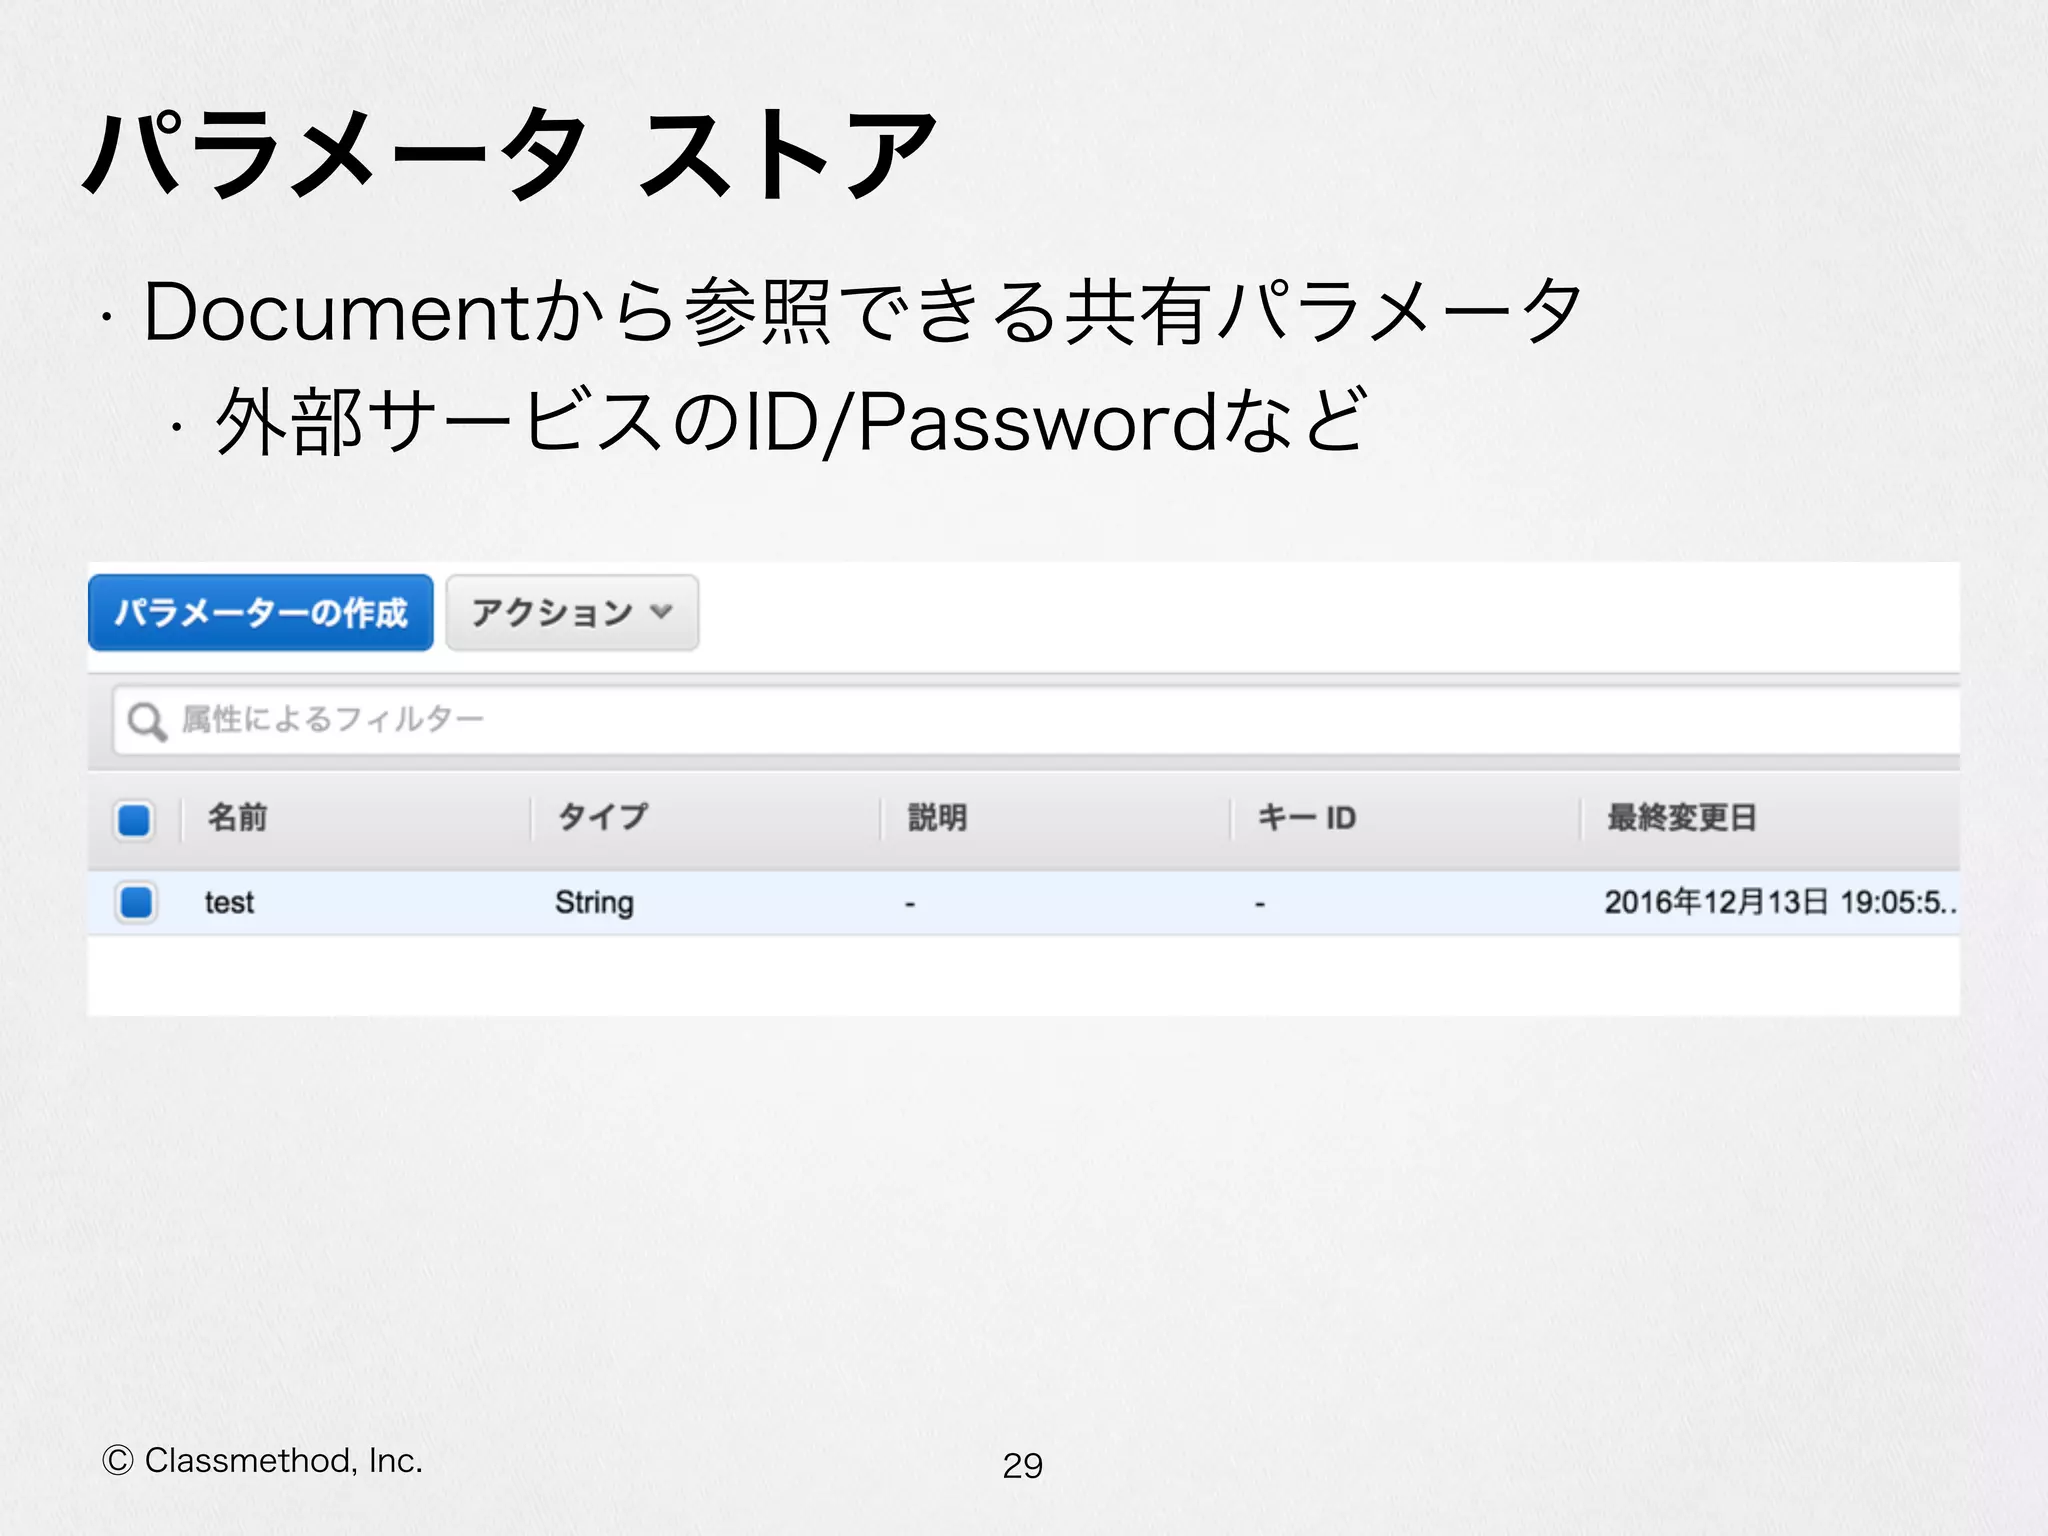The height and width of the screenshot is (1536, 2048).
Task: Click the 2016年12月13日 date cell
Action: (x=1780, y=903)
